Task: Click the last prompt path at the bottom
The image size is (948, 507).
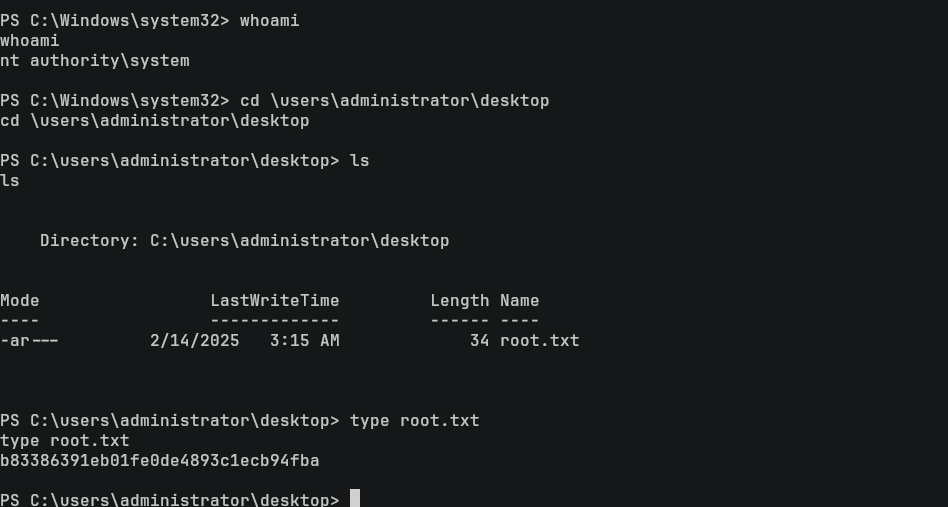Action: click(169, 499)
